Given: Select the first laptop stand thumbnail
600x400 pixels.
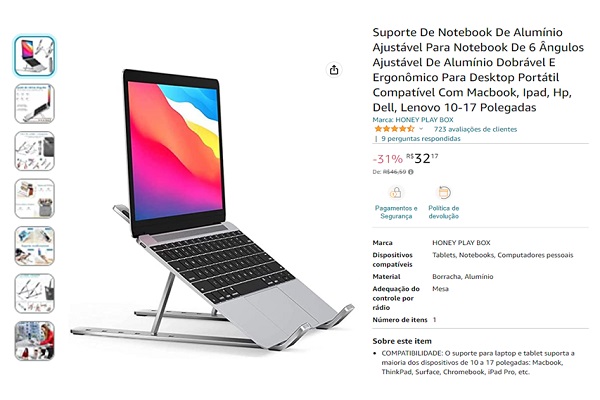Looking at the screenshot, I should pyautogui.click(x=34, y=56).
